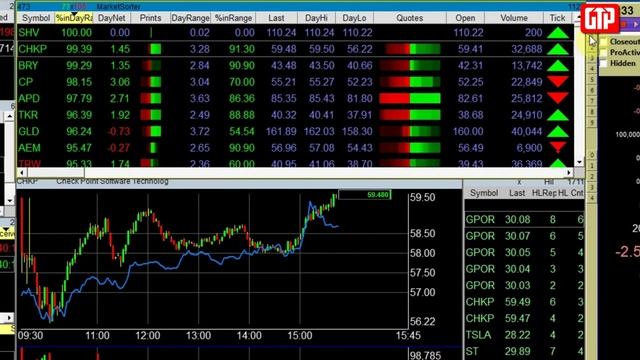The height and width of the screenshot is (360, 640).
Task: Sort by the DayRange column header
Action: point(191,18)
